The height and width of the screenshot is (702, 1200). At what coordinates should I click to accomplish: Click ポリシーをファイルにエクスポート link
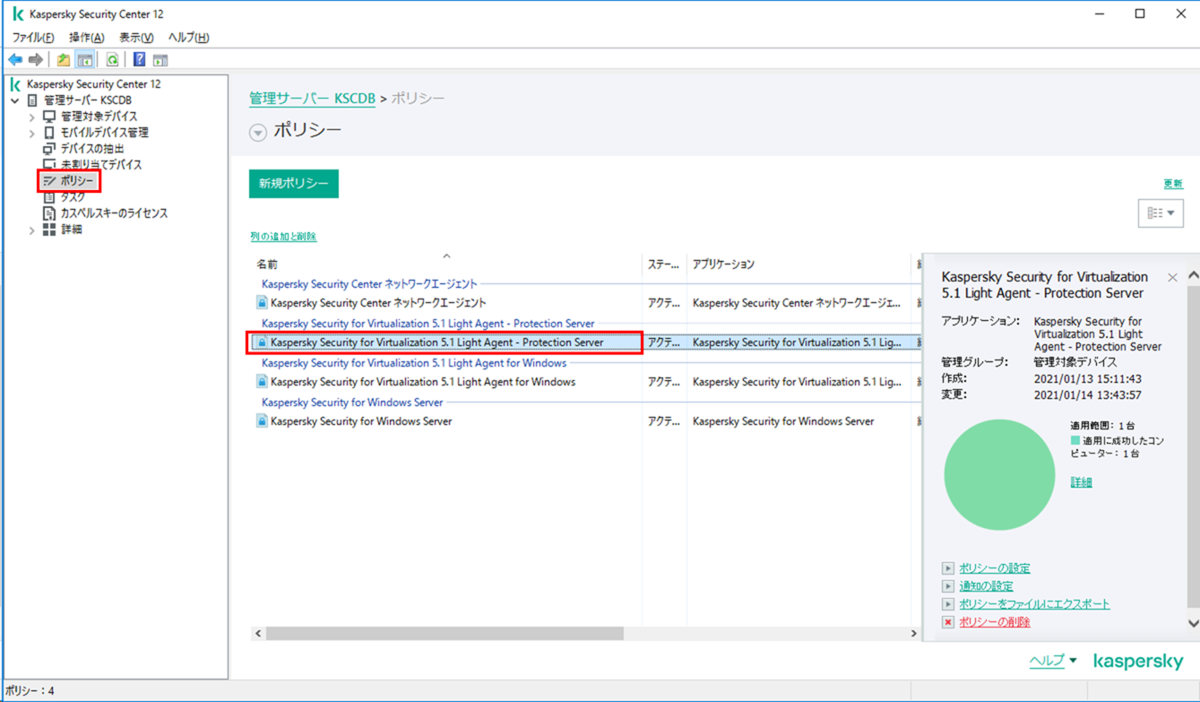click(x=1034, y=604)
